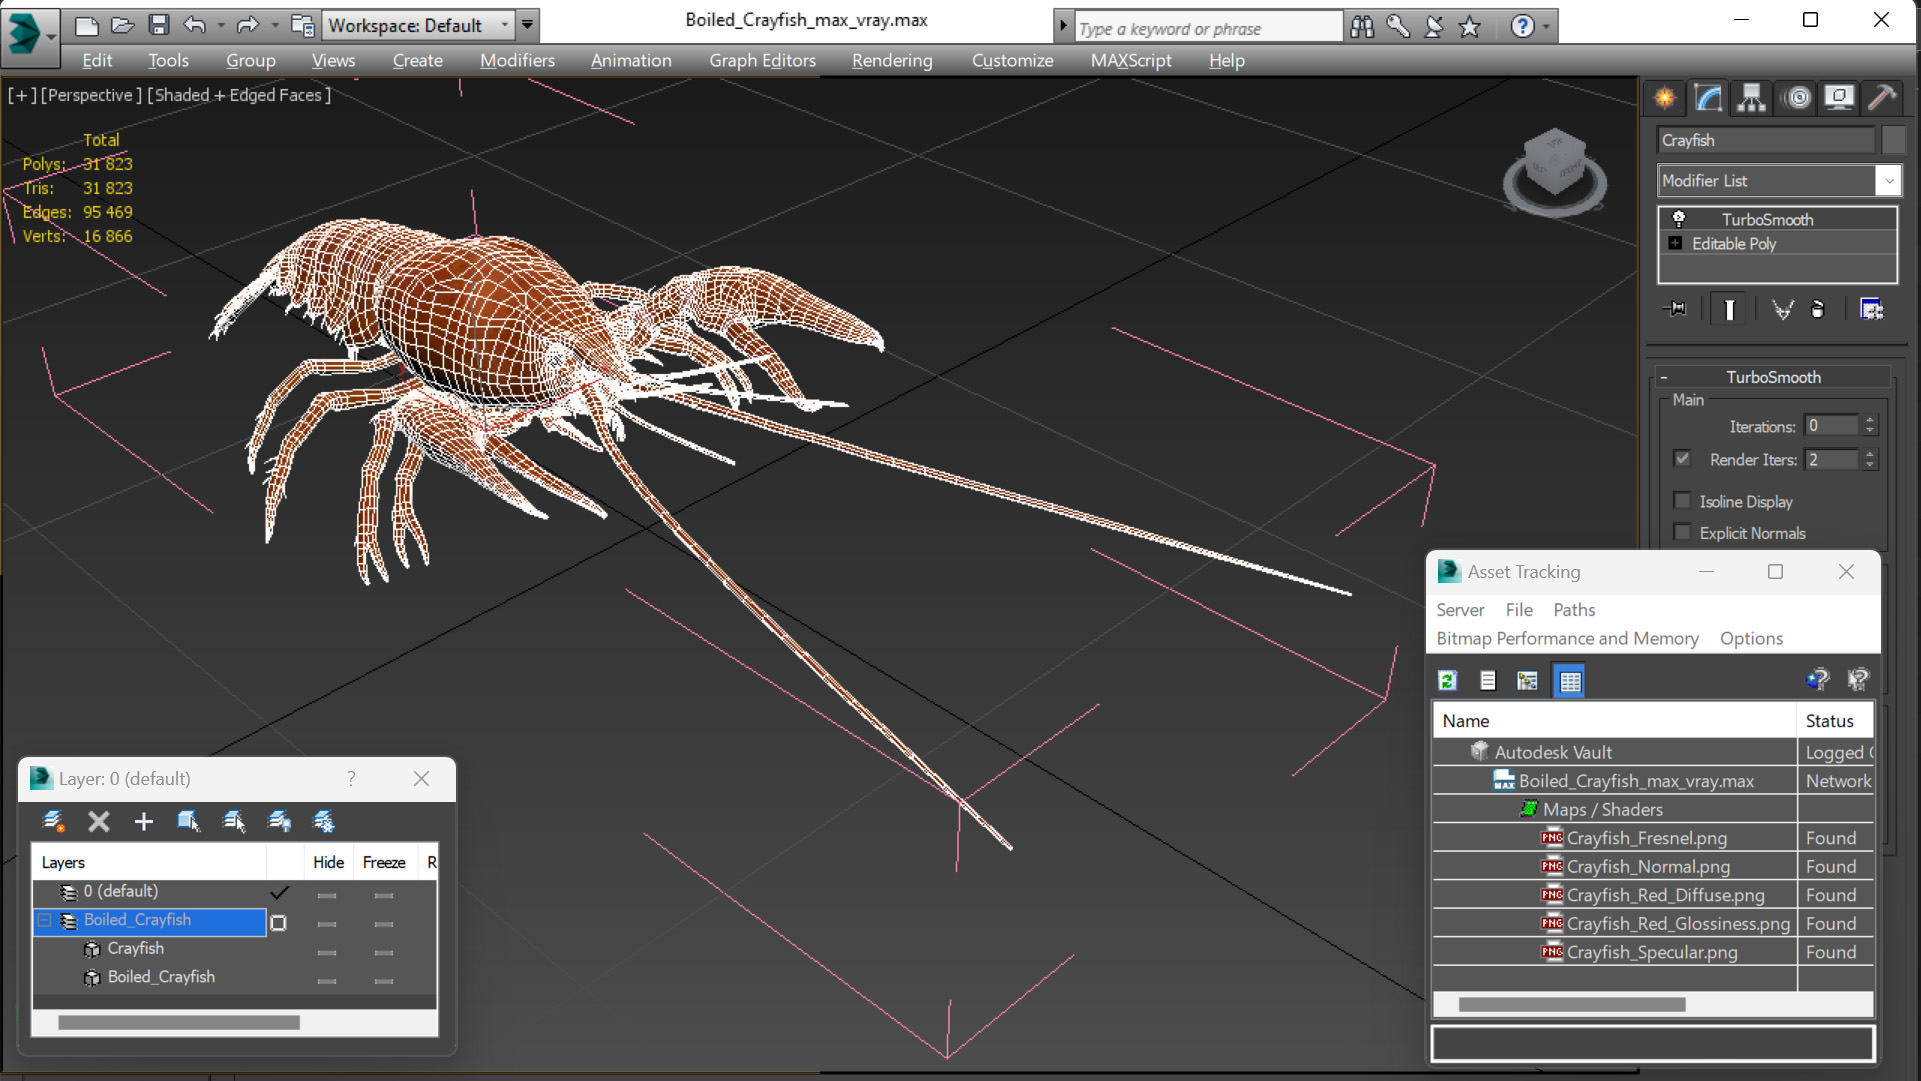Open the Display command panel tab
This screenshot has height=1081, width=1921.
pos(1839,98)
